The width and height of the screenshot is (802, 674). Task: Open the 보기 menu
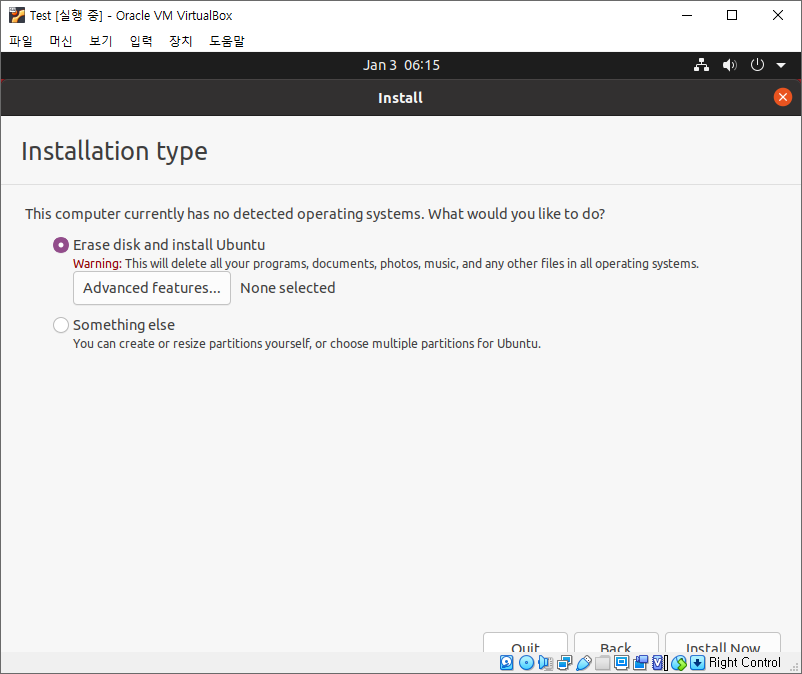101,41
